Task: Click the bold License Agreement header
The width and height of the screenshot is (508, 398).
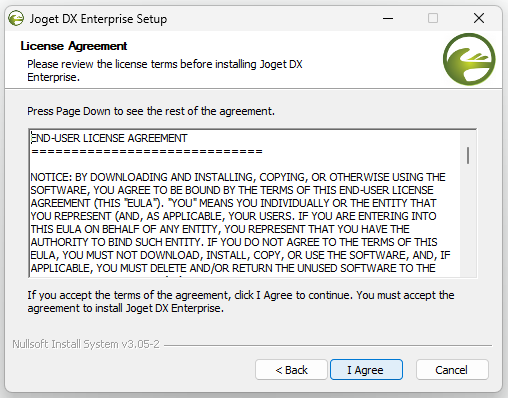Action: point(74,46)
